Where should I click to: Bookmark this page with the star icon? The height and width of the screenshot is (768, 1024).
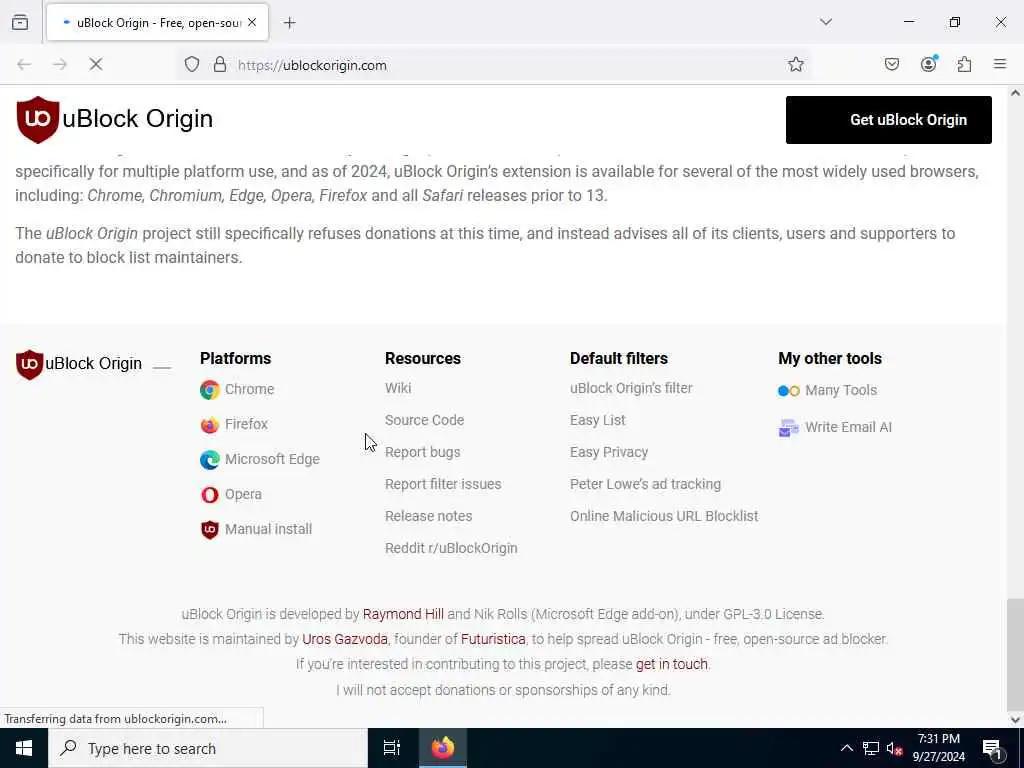[x=795, y=64]
